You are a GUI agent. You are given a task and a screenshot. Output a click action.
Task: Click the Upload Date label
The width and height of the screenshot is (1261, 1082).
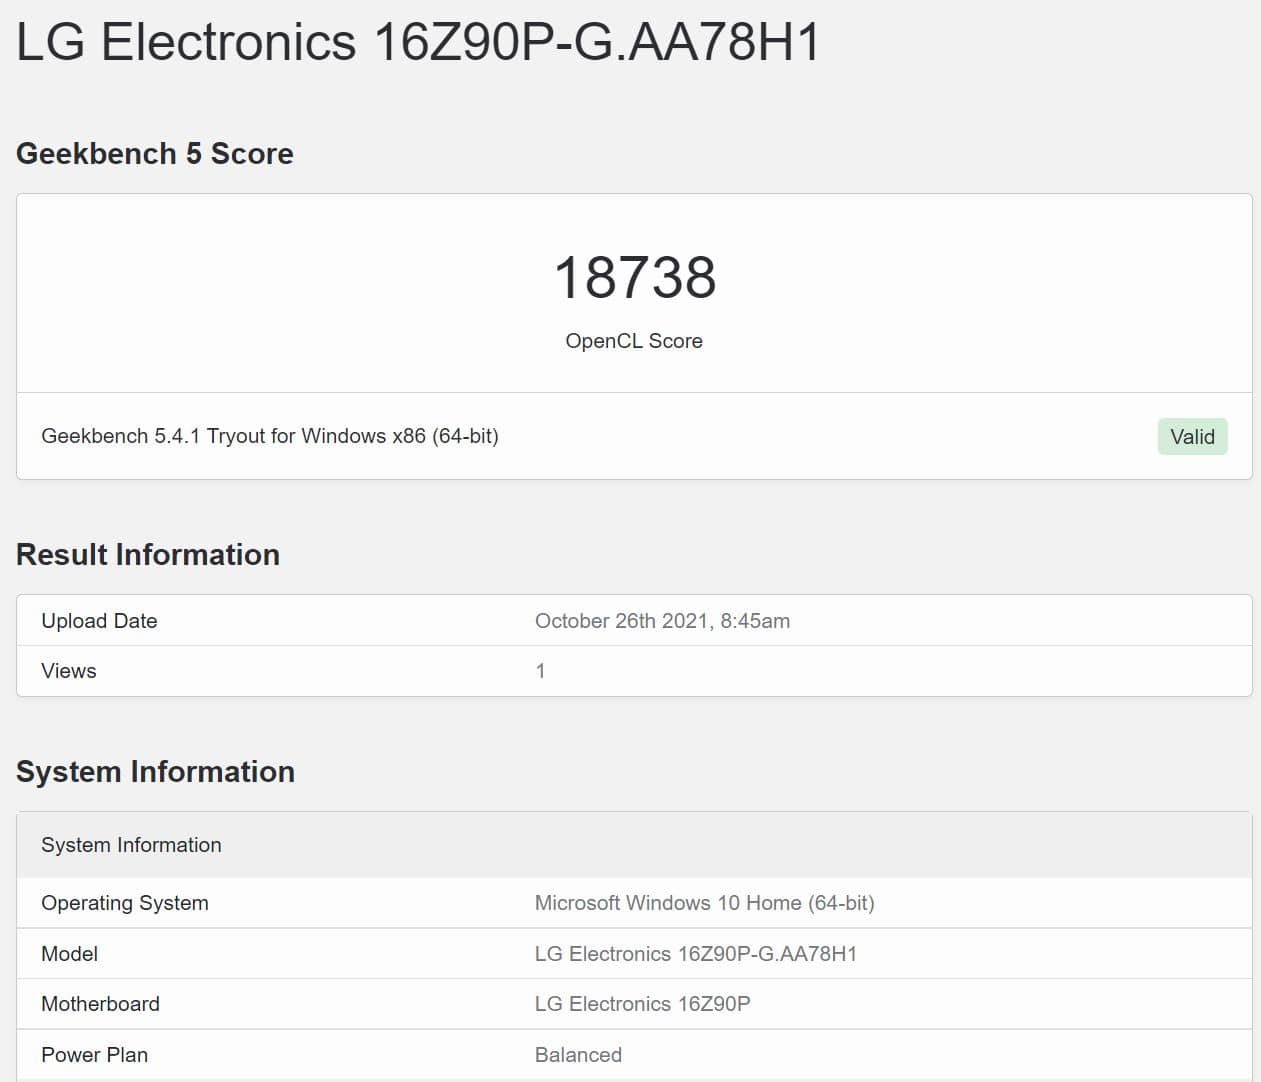point(99,621)
